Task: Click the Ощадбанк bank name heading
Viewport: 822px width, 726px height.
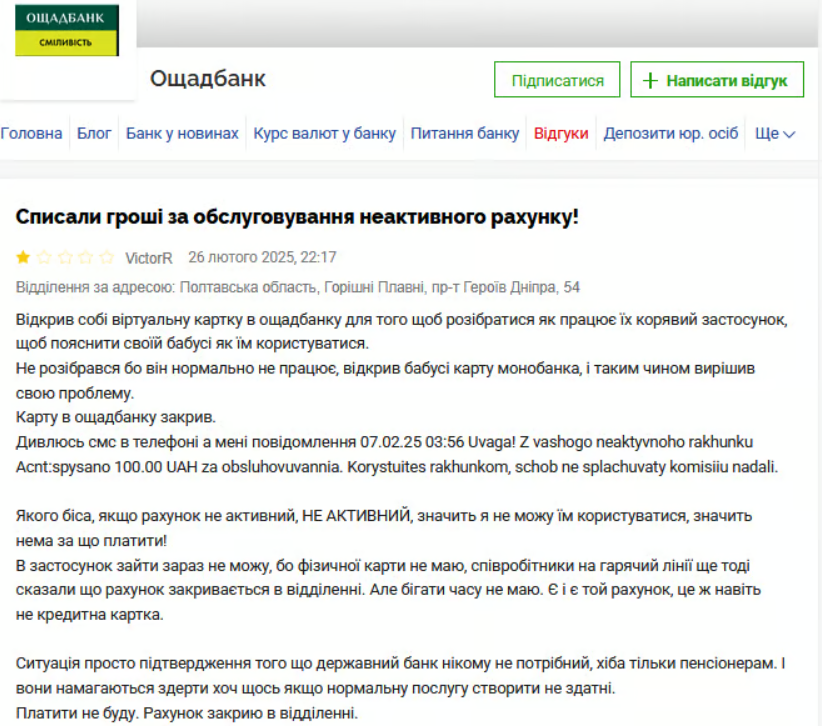Action: click(x=208, y=79)
